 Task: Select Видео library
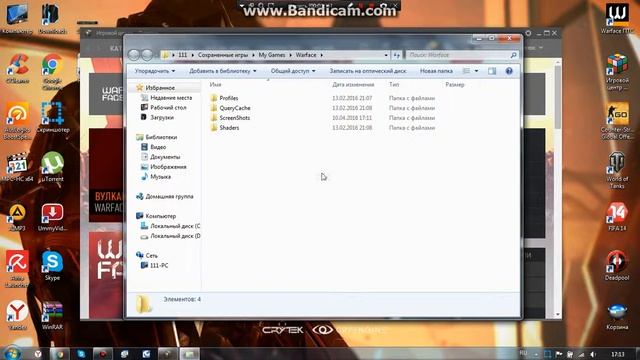[158, 147]
